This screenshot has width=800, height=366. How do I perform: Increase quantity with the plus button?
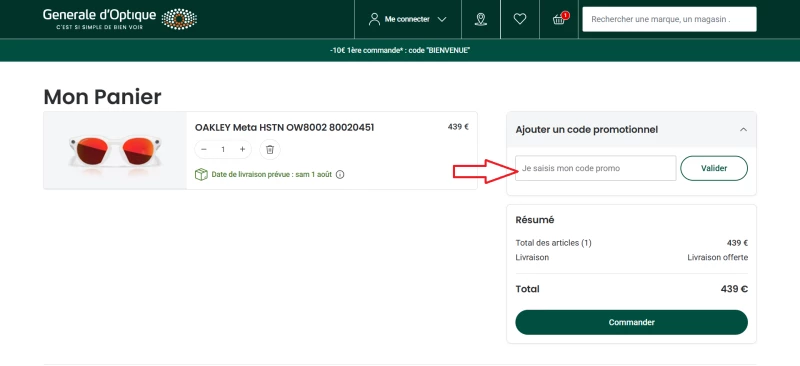click(x=242, y=150)
